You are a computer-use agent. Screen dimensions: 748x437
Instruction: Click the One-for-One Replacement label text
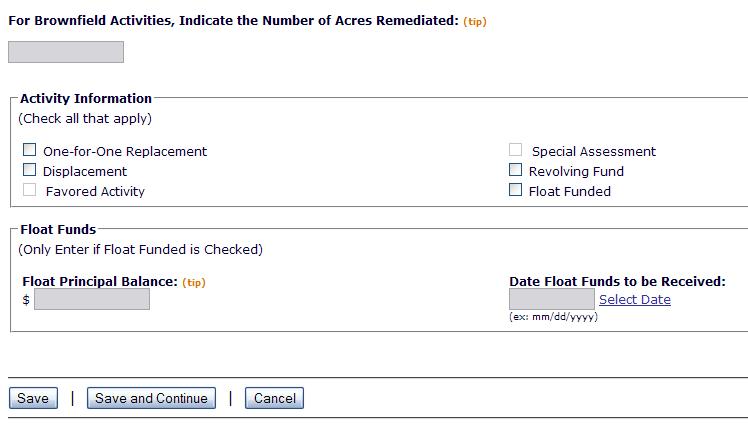point(125,152)
